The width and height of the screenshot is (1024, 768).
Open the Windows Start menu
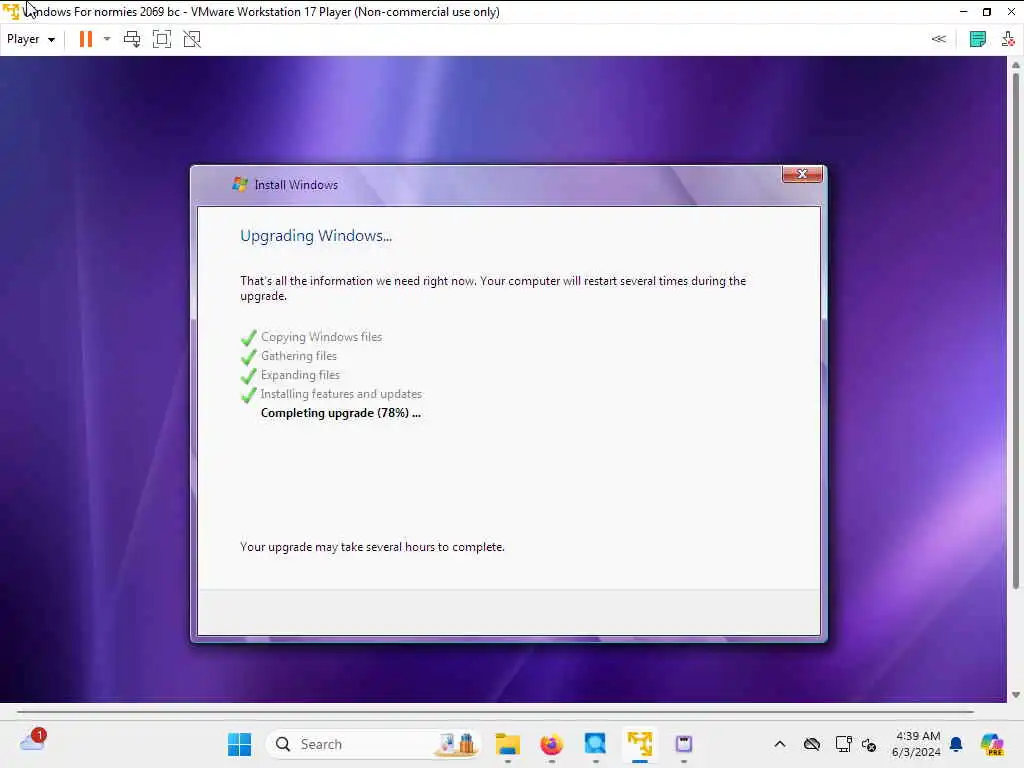tap(239, 744)
